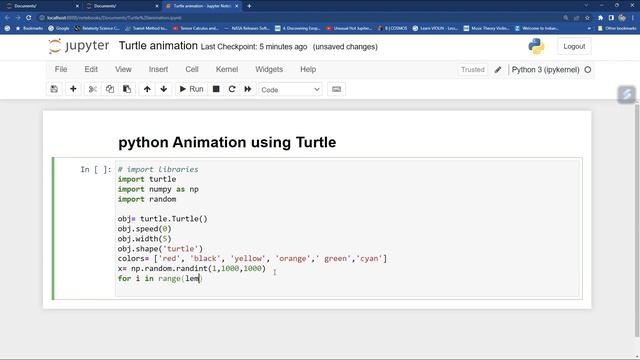Open the browser tab search chevron
The image size is (640, 360).
586,5
